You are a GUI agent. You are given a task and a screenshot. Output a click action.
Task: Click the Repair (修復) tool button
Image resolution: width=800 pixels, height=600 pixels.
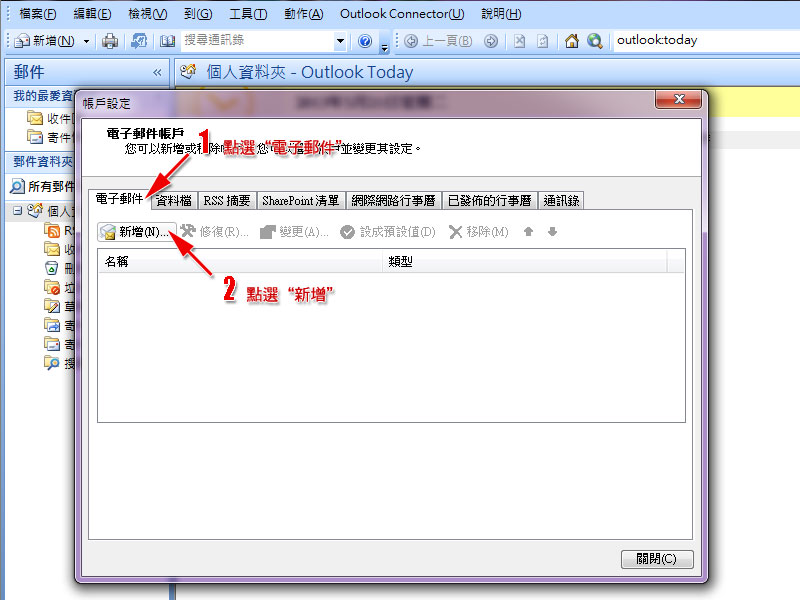(x=214, y=232)
